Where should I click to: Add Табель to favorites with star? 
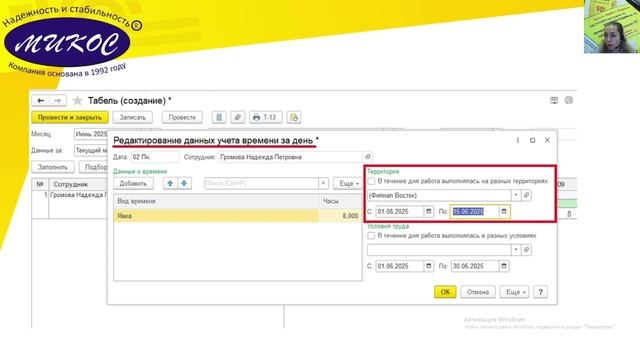pyautogui.click(x=77, y=100)
